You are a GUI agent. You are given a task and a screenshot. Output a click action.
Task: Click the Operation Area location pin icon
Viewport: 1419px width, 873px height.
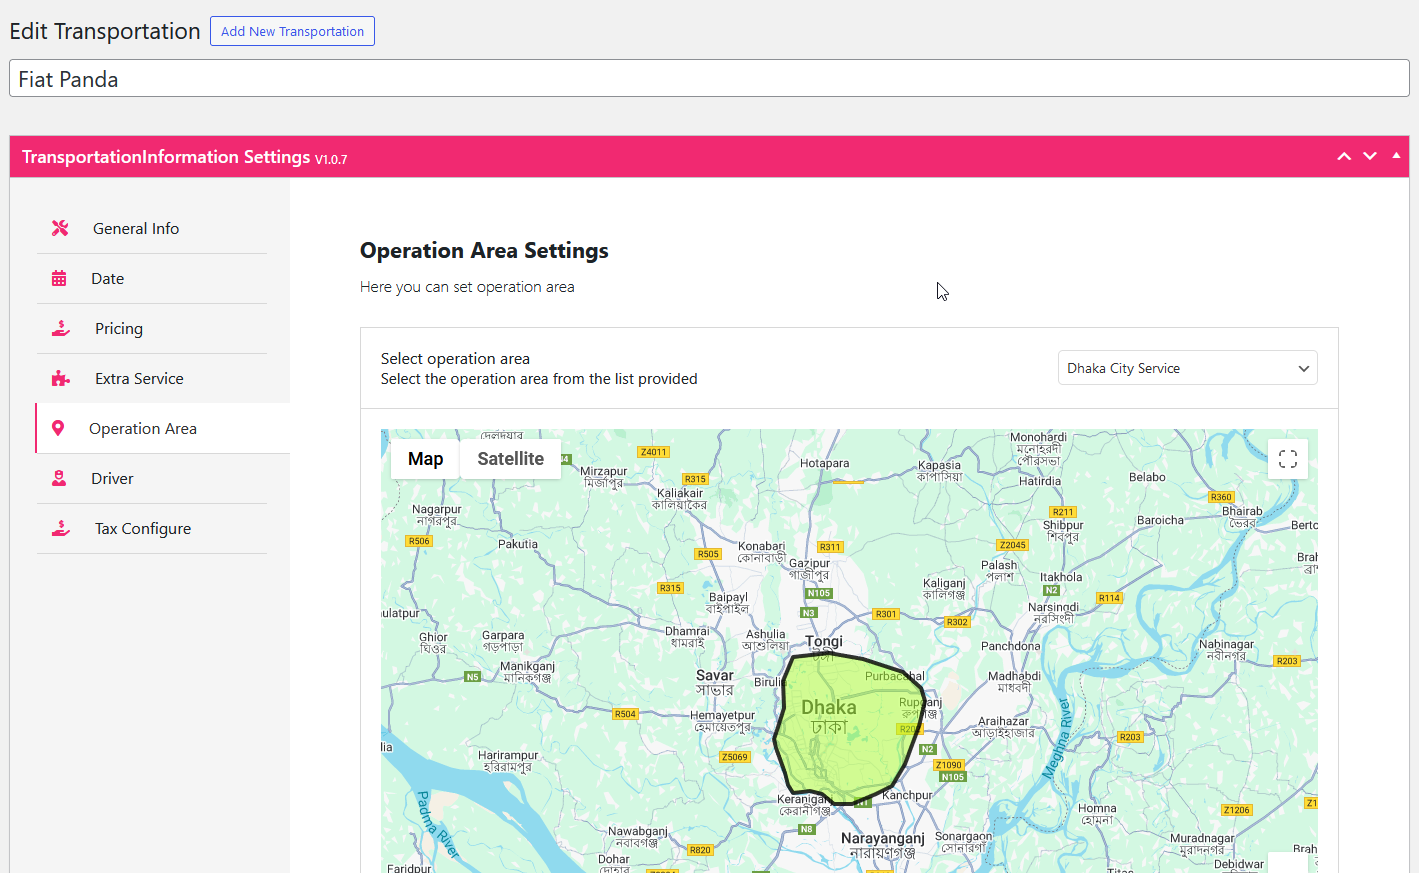(58, 428)
